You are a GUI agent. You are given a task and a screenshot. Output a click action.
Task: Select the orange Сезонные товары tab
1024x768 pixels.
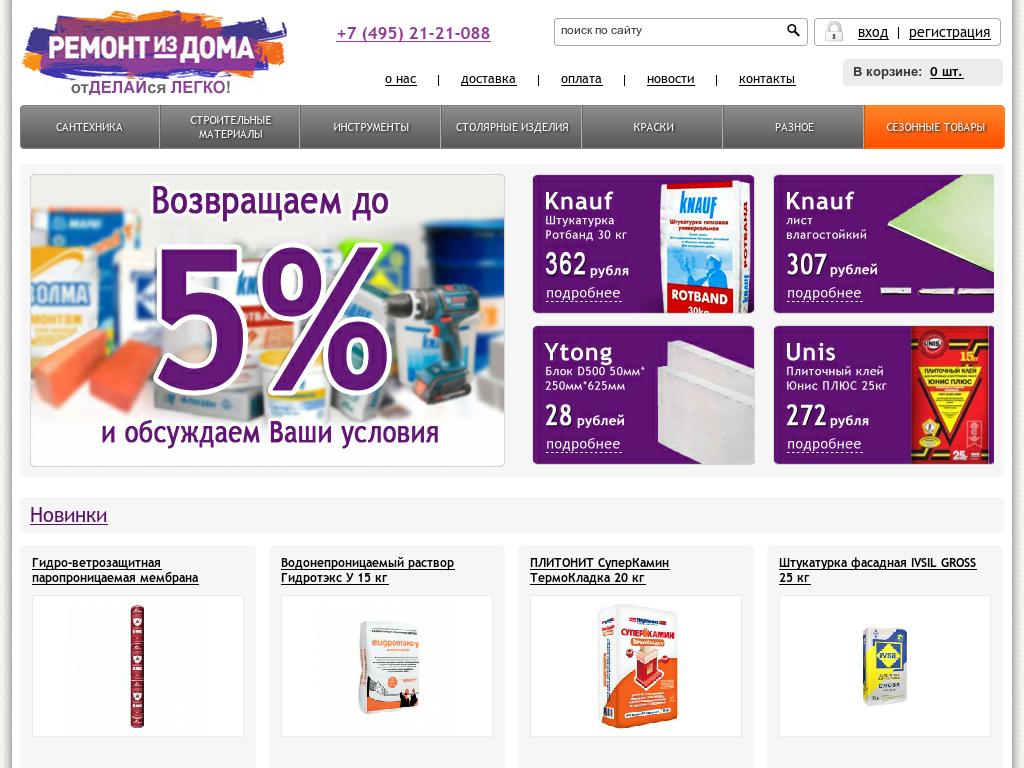click(935, 127)
